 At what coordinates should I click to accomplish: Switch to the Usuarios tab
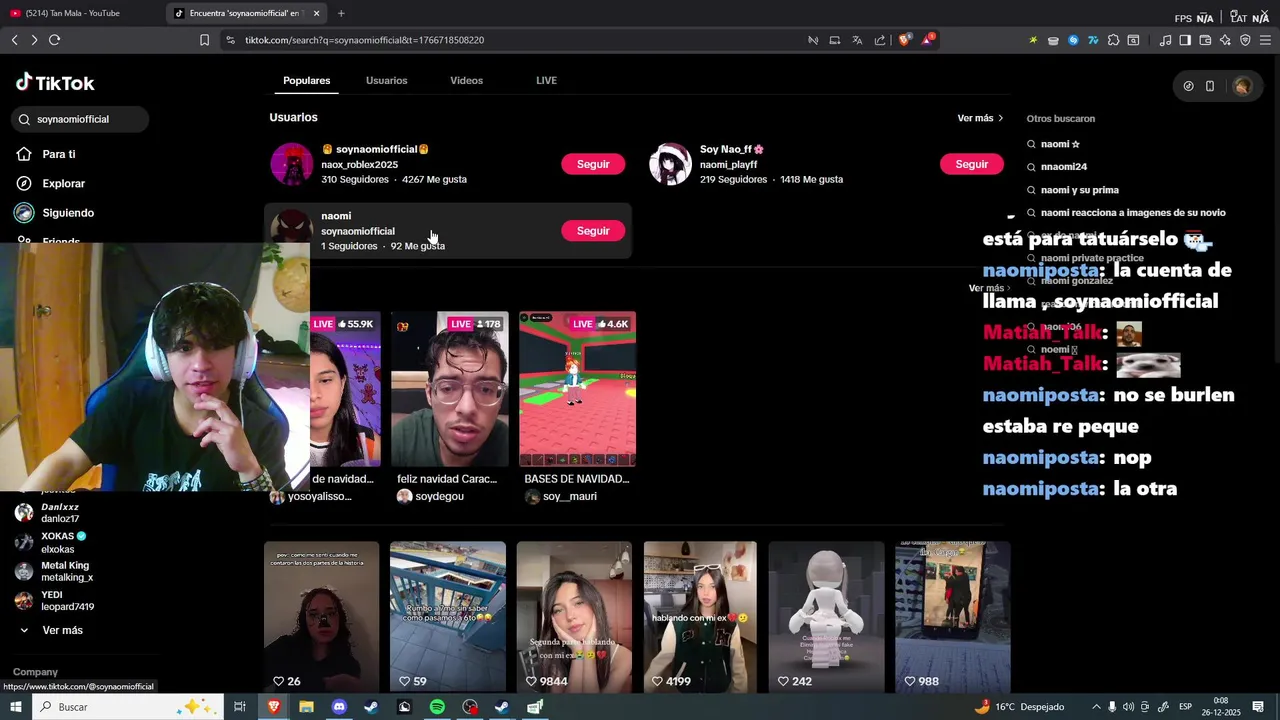[386, 81]
